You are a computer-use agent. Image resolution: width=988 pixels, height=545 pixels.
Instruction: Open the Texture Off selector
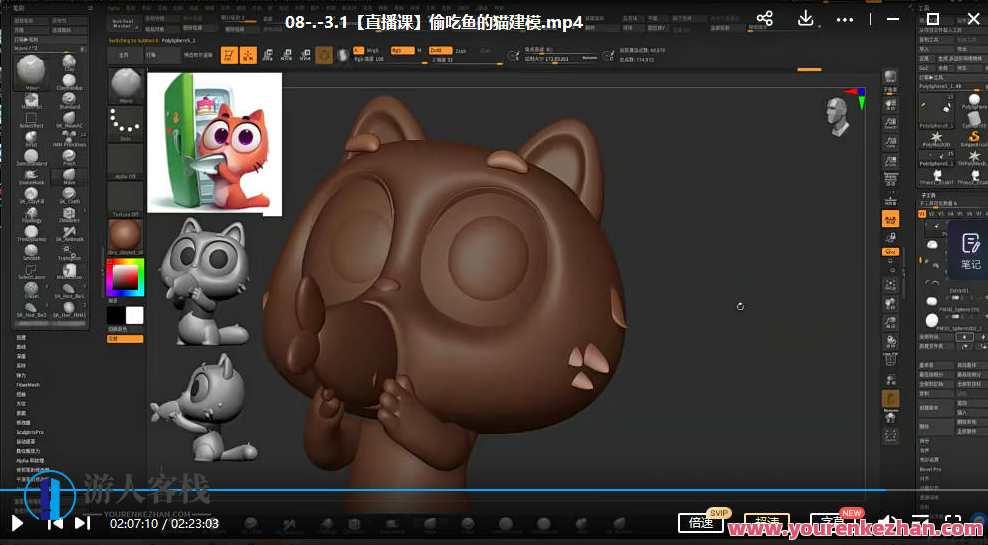pyautogui.click(x=126, y=199)
